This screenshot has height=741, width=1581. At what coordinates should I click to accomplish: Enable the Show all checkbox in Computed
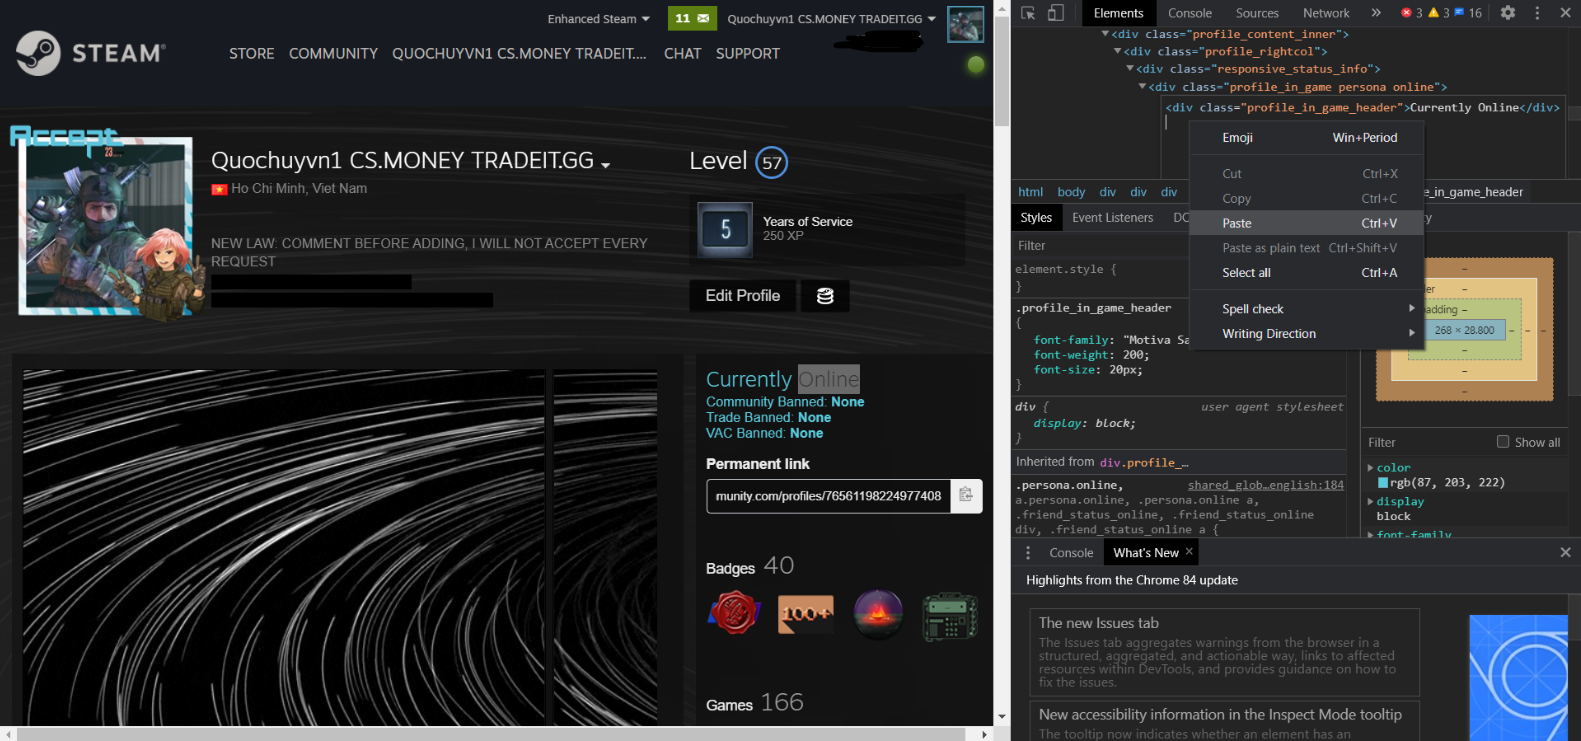point(1503,442)
